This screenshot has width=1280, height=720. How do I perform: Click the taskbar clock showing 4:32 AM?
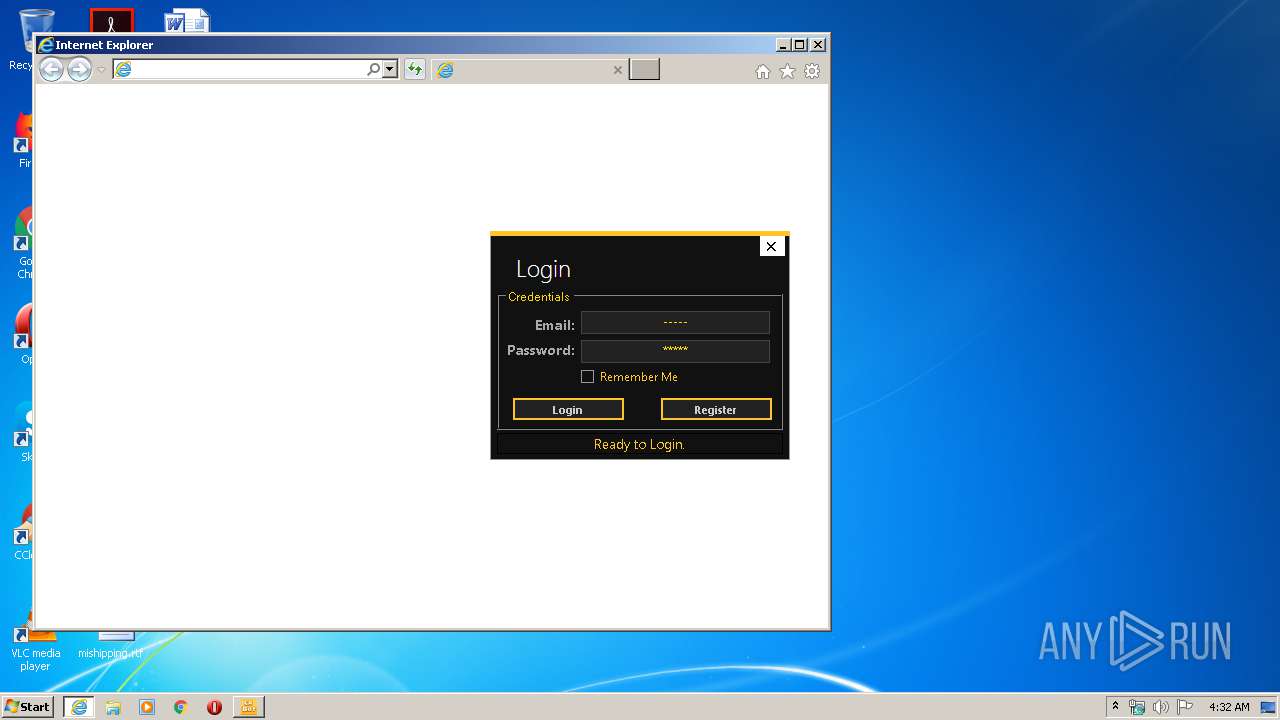[x=1229, y=707]
